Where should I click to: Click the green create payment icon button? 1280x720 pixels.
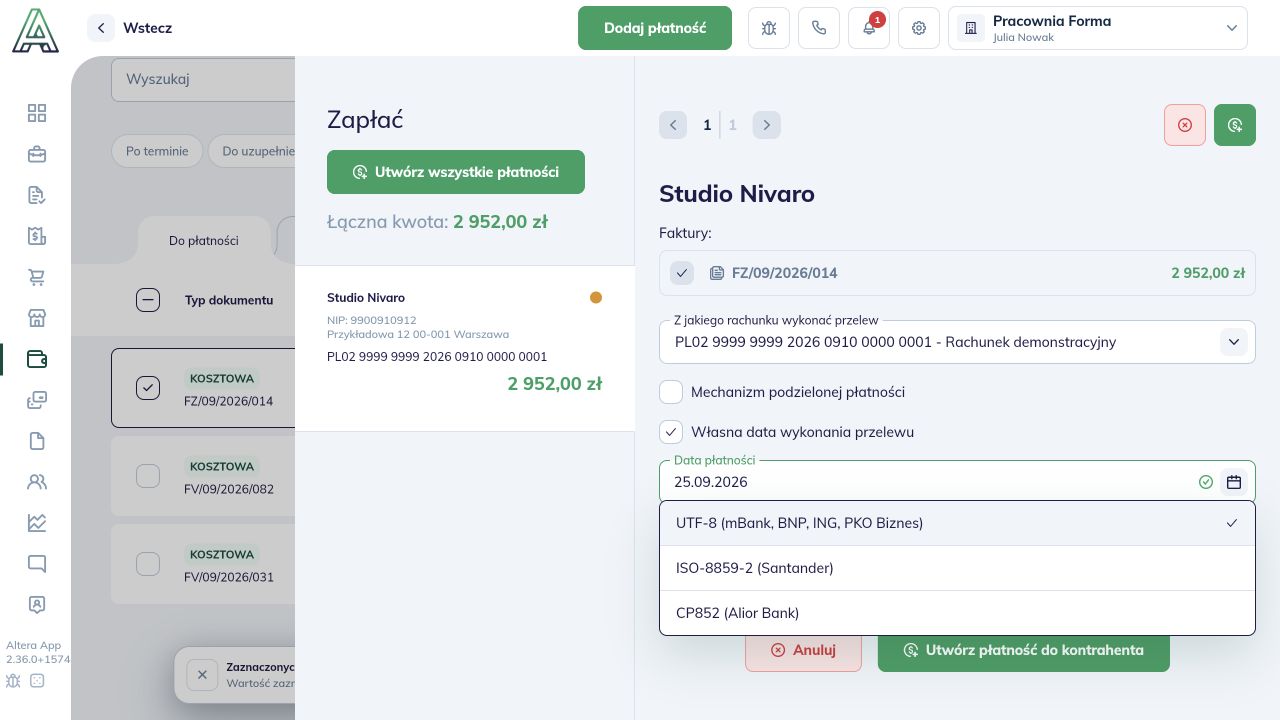tap(1235, 125)
